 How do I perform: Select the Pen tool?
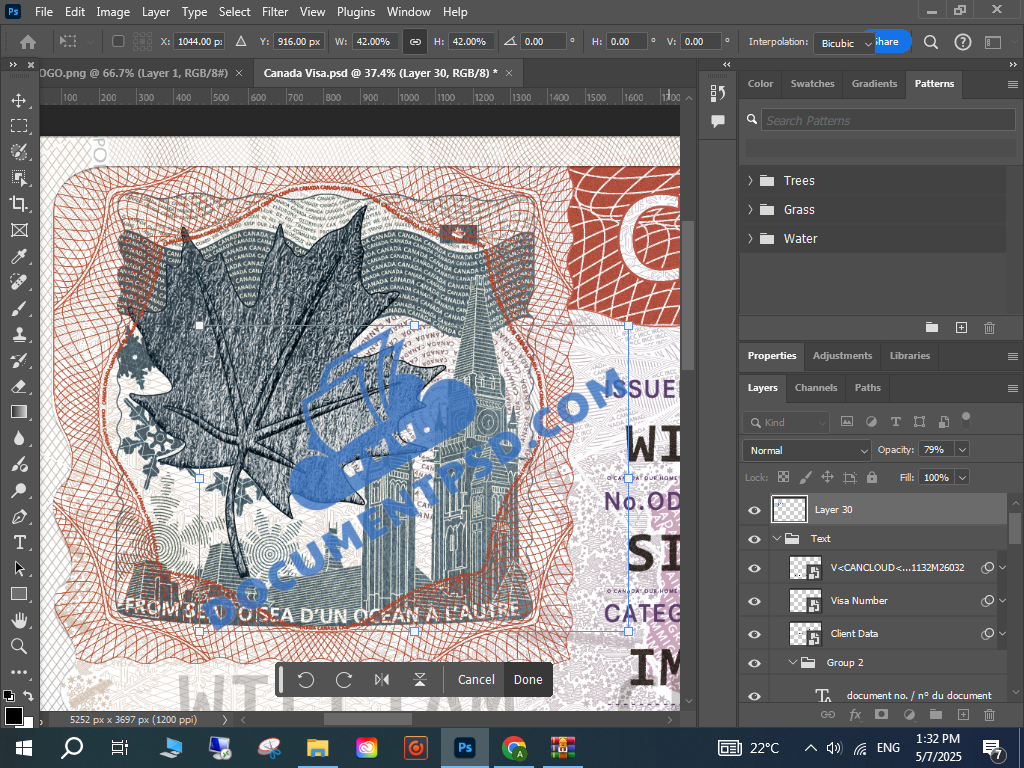pyautogui.click(x=19, y=517)
